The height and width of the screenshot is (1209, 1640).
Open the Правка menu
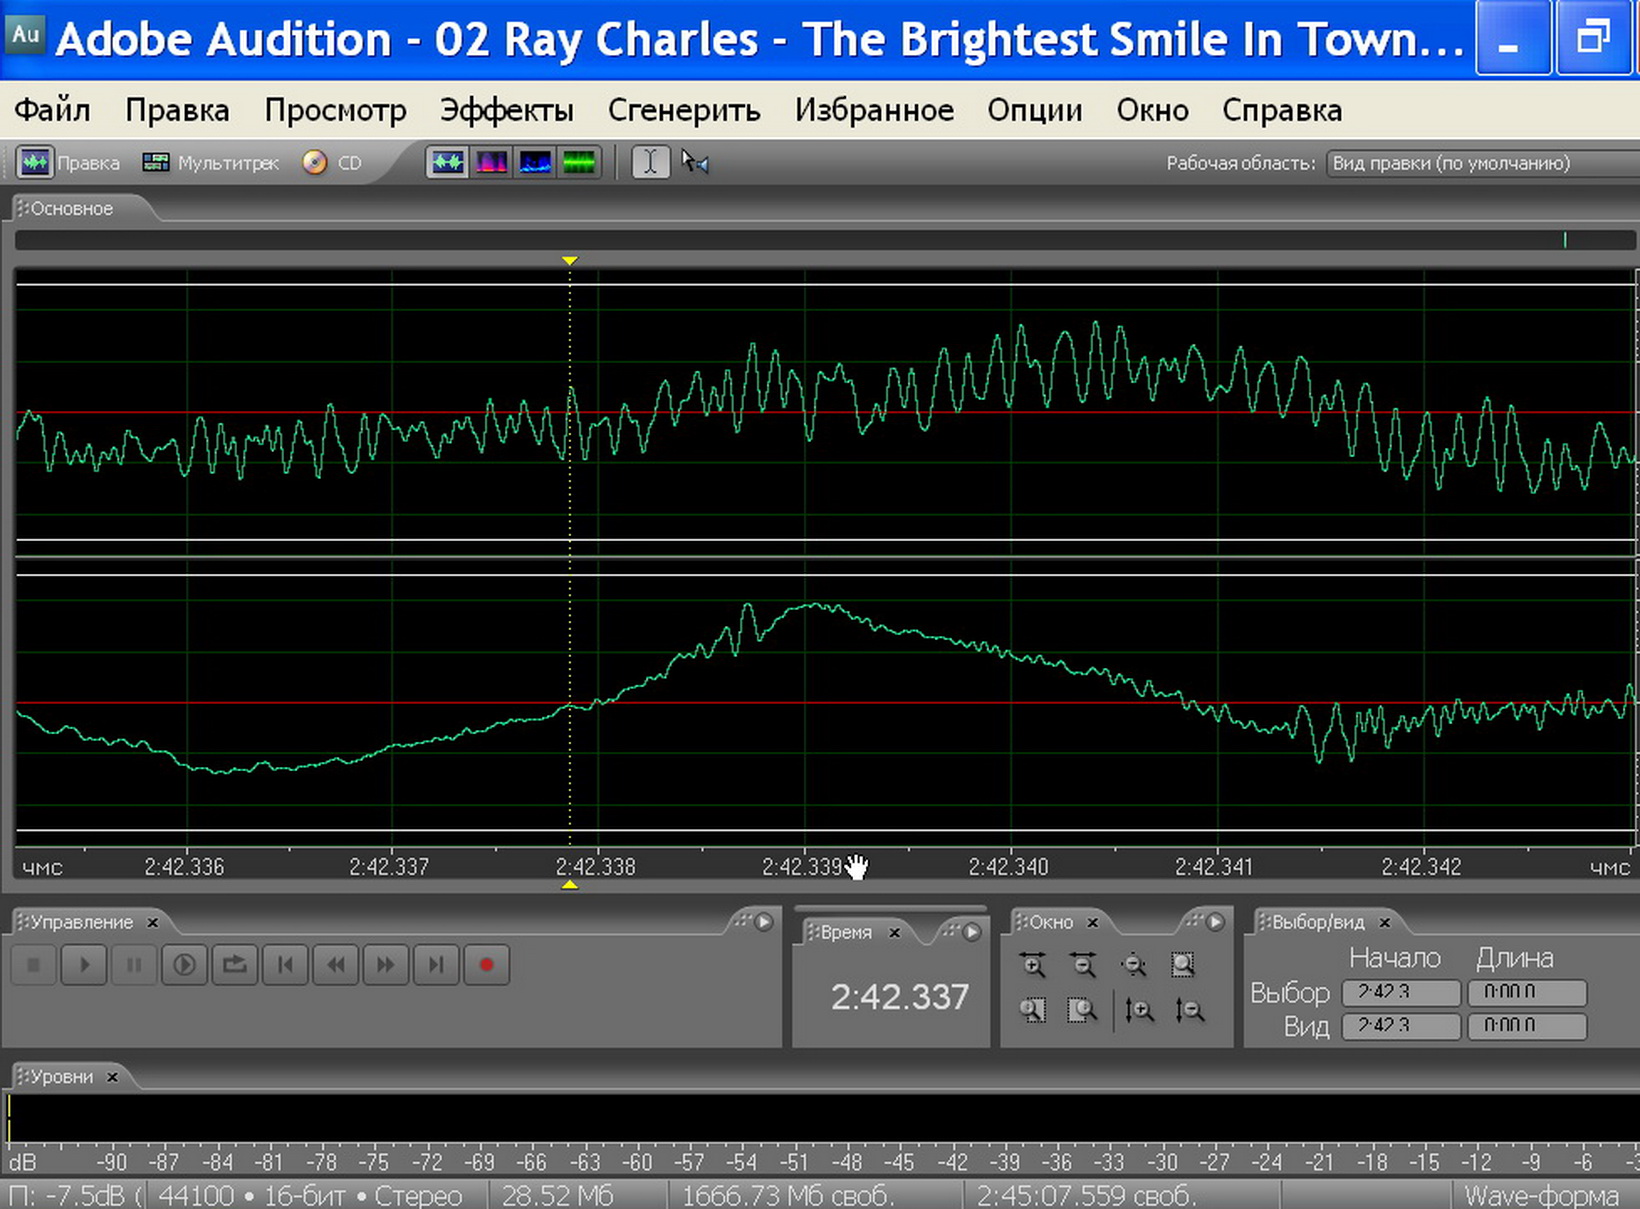tap(177, 110)
